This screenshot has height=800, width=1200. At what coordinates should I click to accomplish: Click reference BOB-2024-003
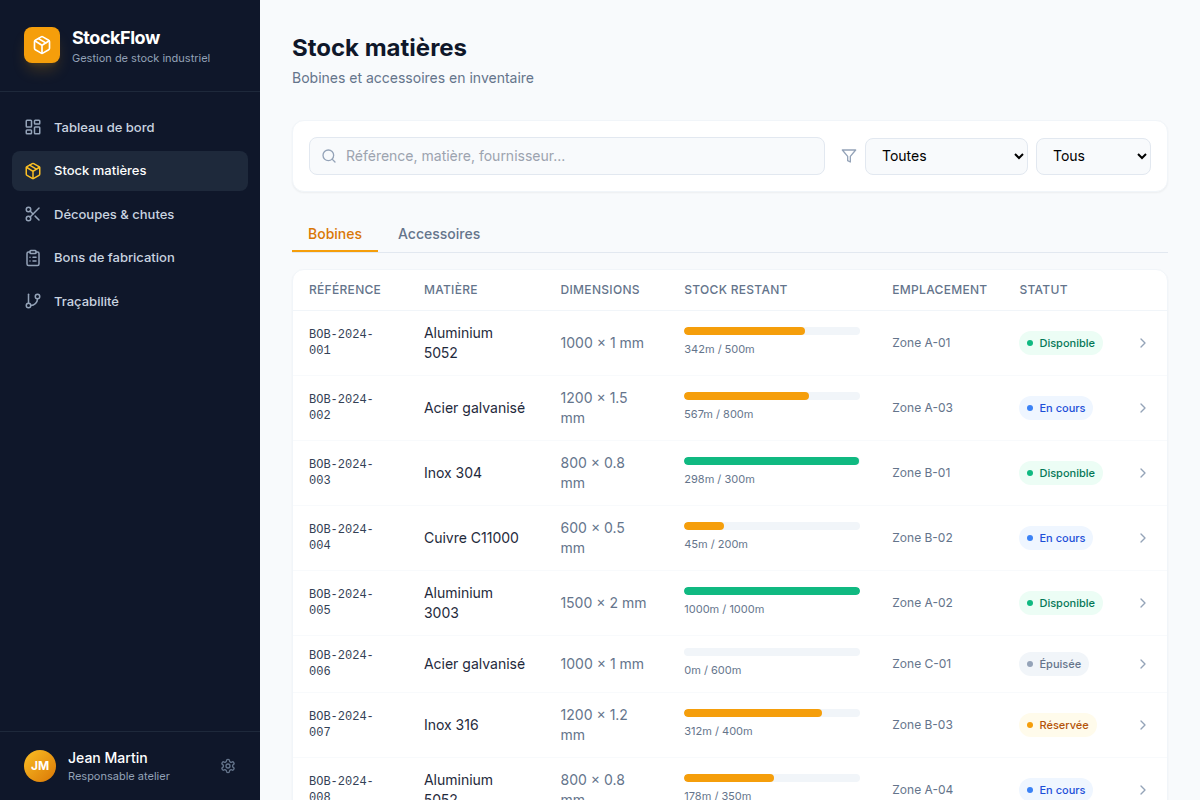coord(341,473)
